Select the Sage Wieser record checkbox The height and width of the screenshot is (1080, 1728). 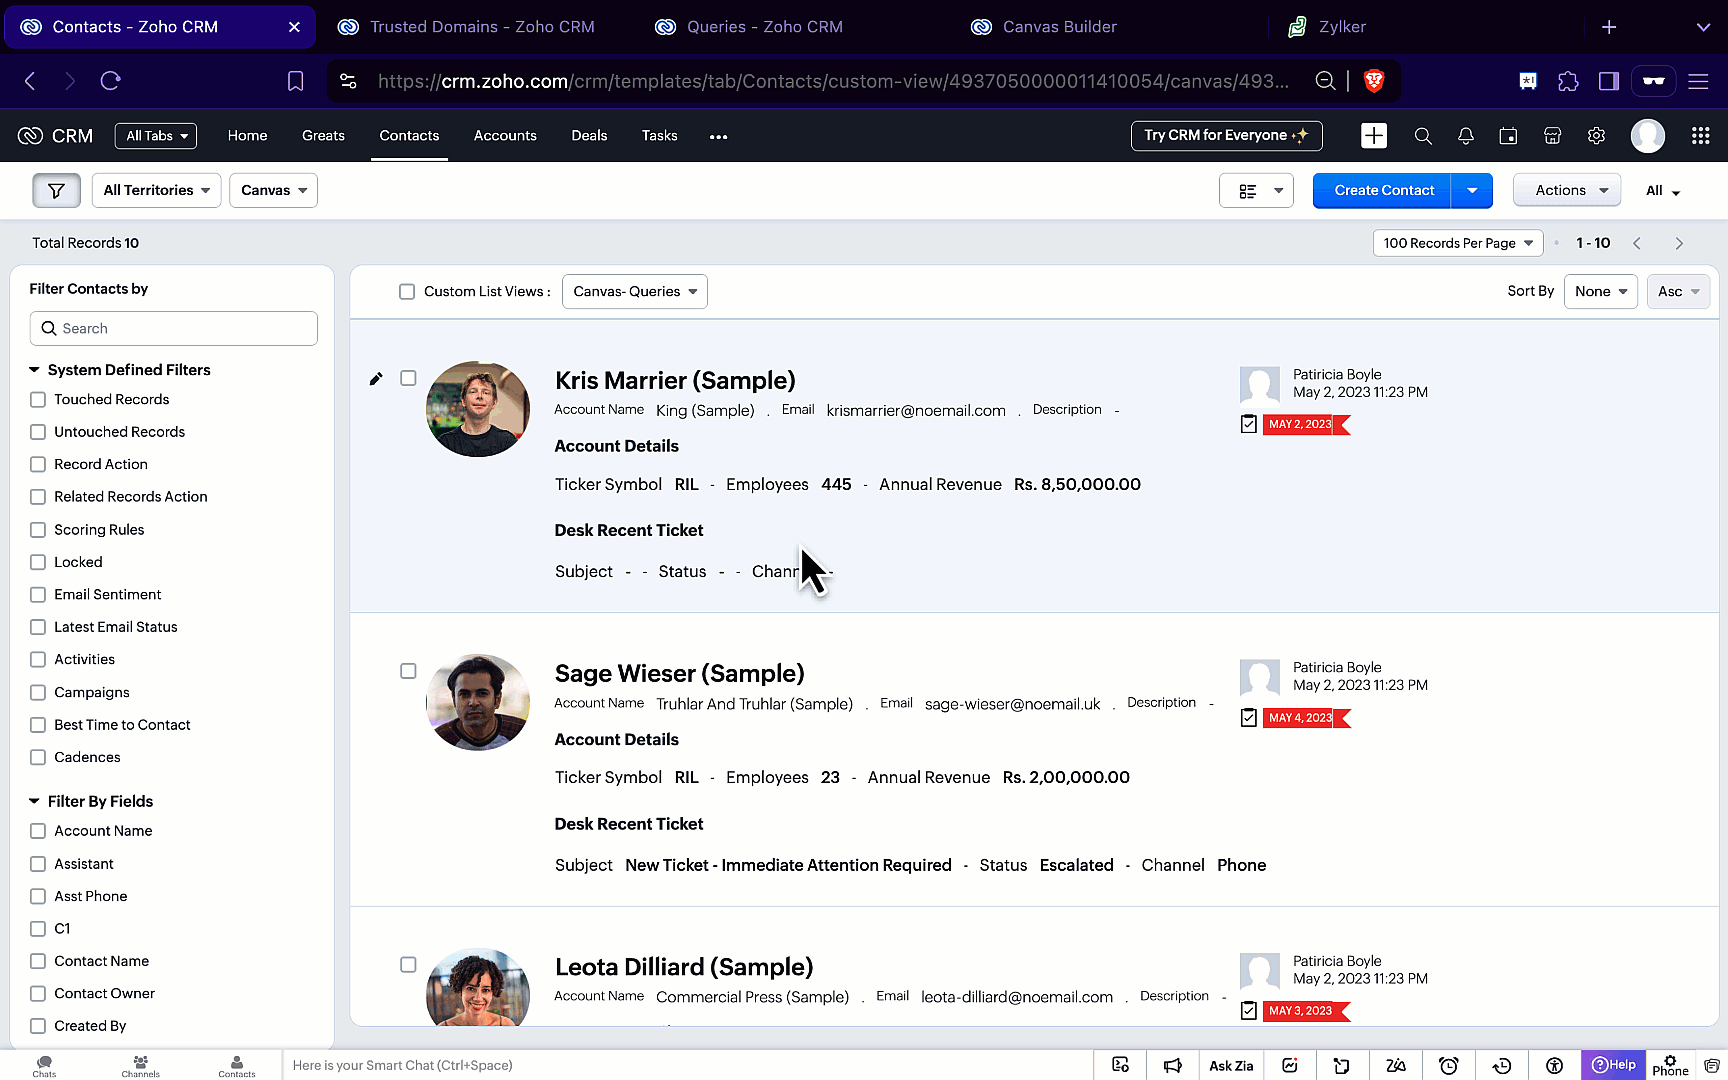(408, 671)
